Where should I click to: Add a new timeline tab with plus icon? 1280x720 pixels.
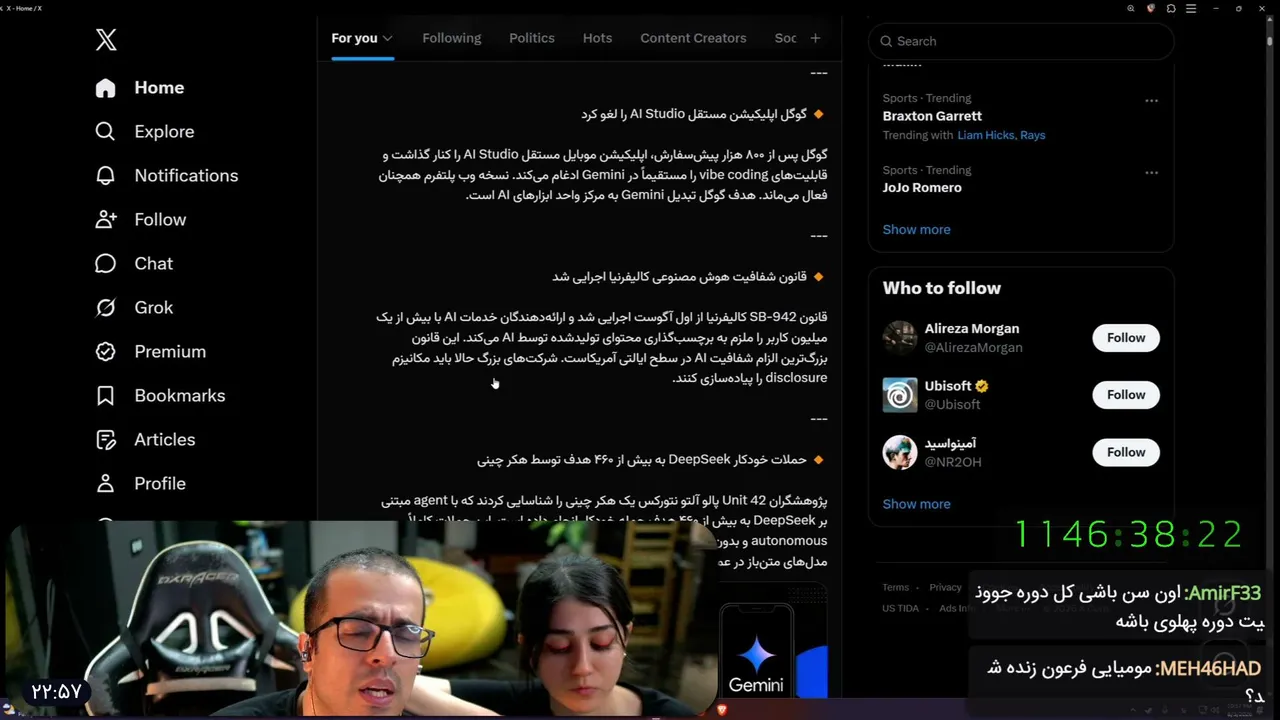click(x=815, y=38)
